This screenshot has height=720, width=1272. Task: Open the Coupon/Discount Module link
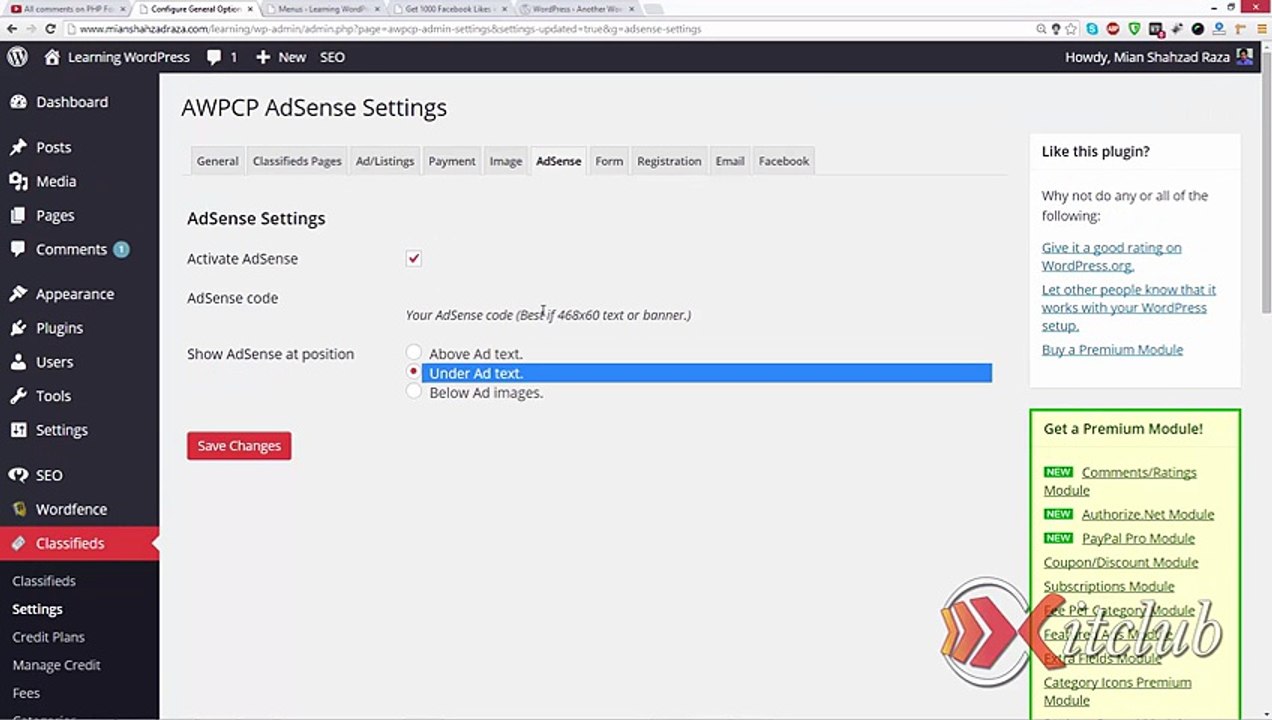pos(1120,562)
